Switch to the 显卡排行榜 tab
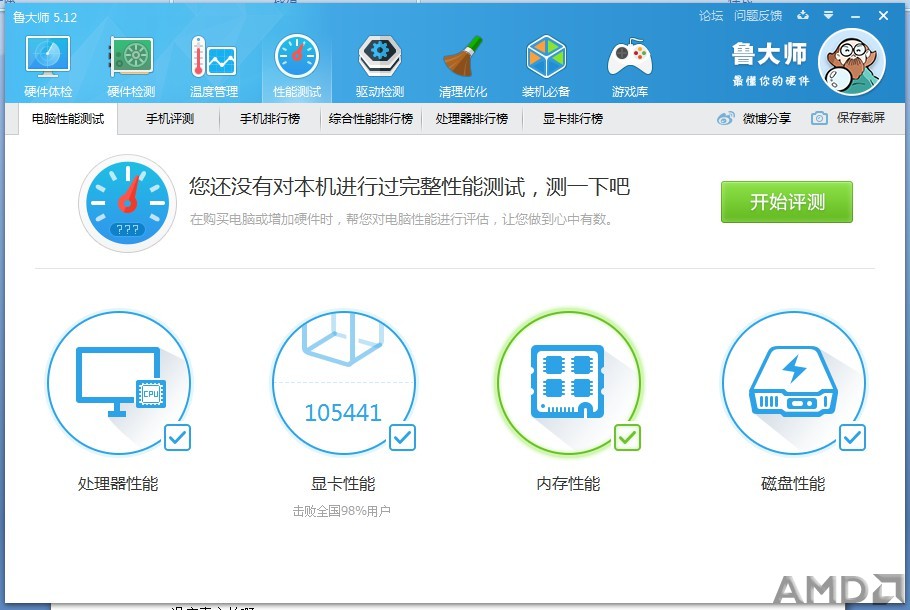Viewport: 910px width, 610px height. (573, 119)
